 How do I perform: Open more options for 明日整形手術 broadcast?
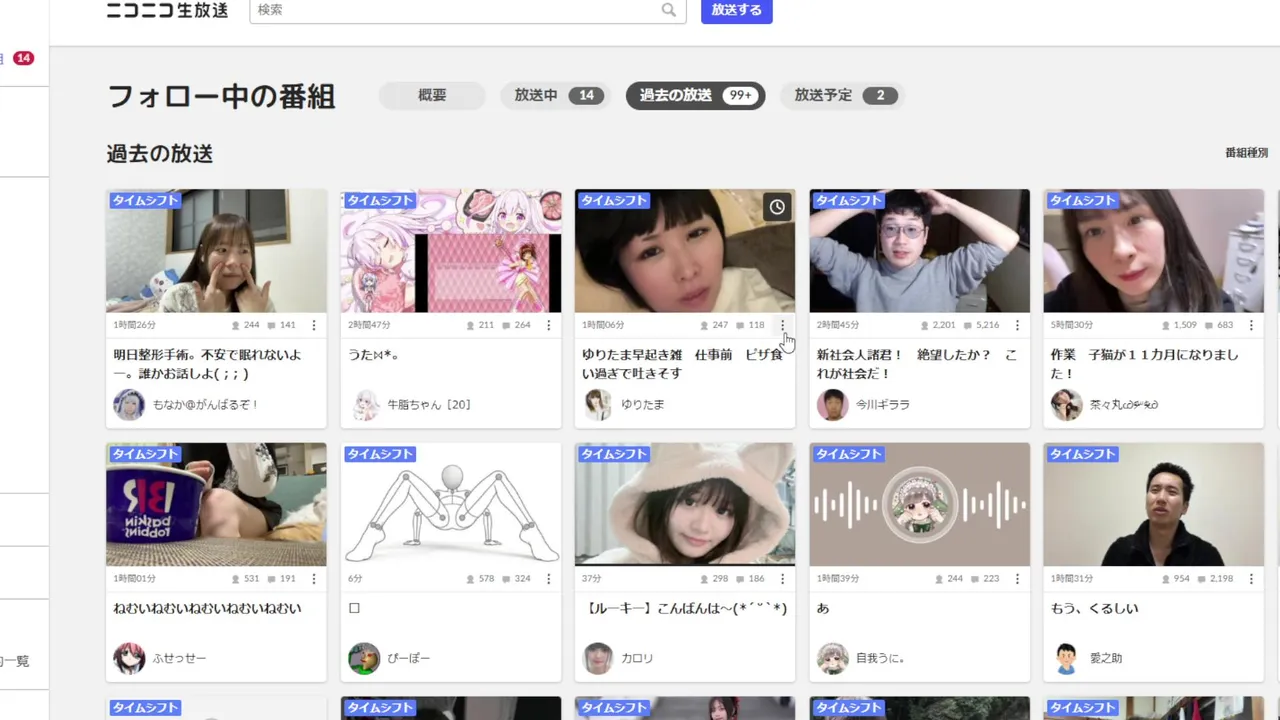[314, 325]
